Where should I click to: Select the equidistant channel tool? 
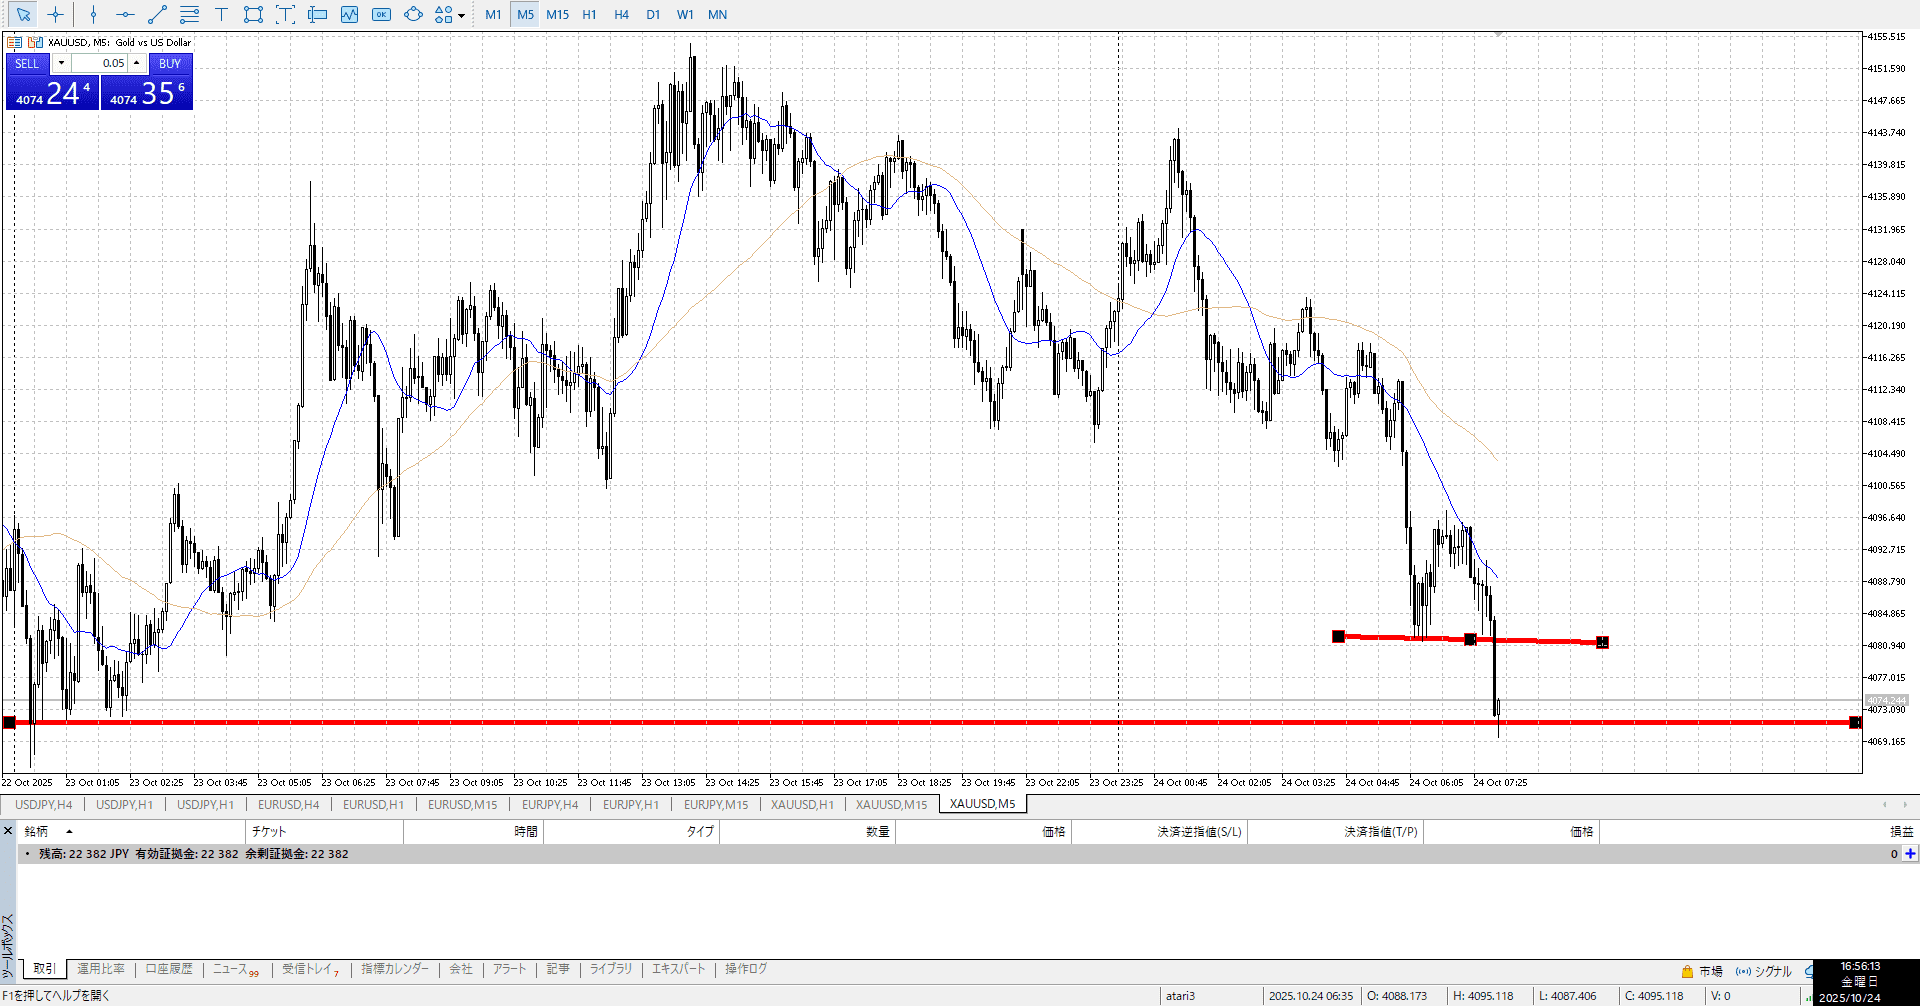click(x=189, y=14)
